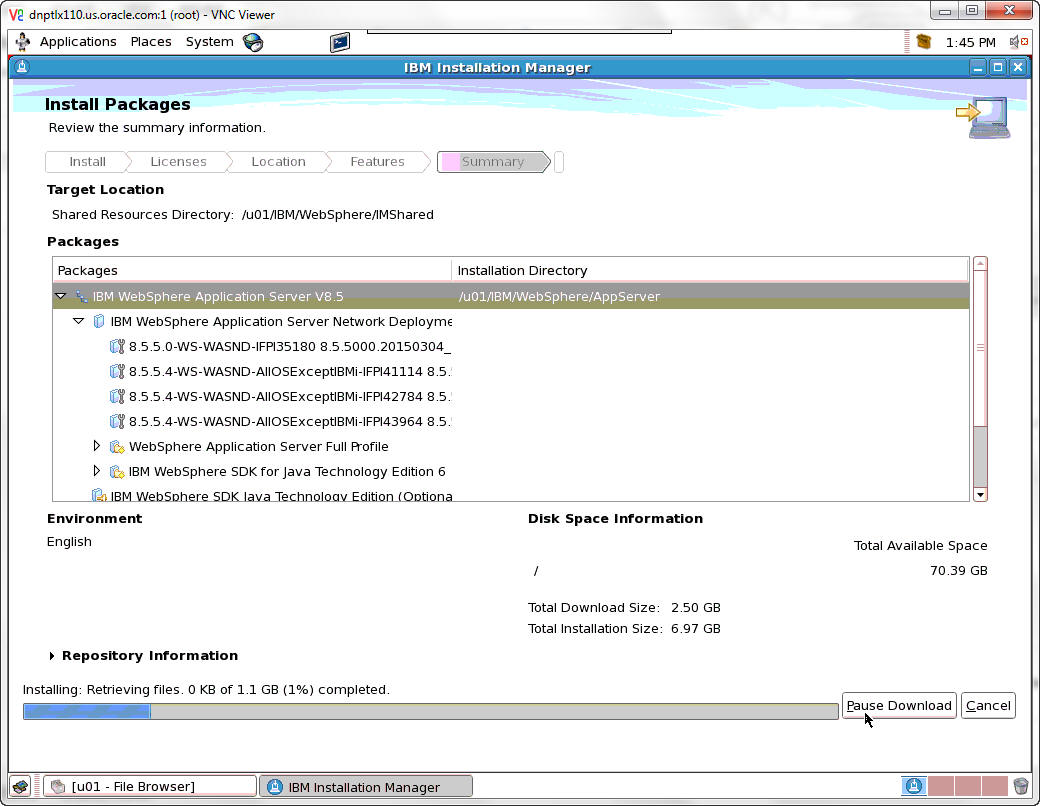Go to the Location wizard step
The image size is (1040, 806).
pyautogui.click(x=278, y=162)
